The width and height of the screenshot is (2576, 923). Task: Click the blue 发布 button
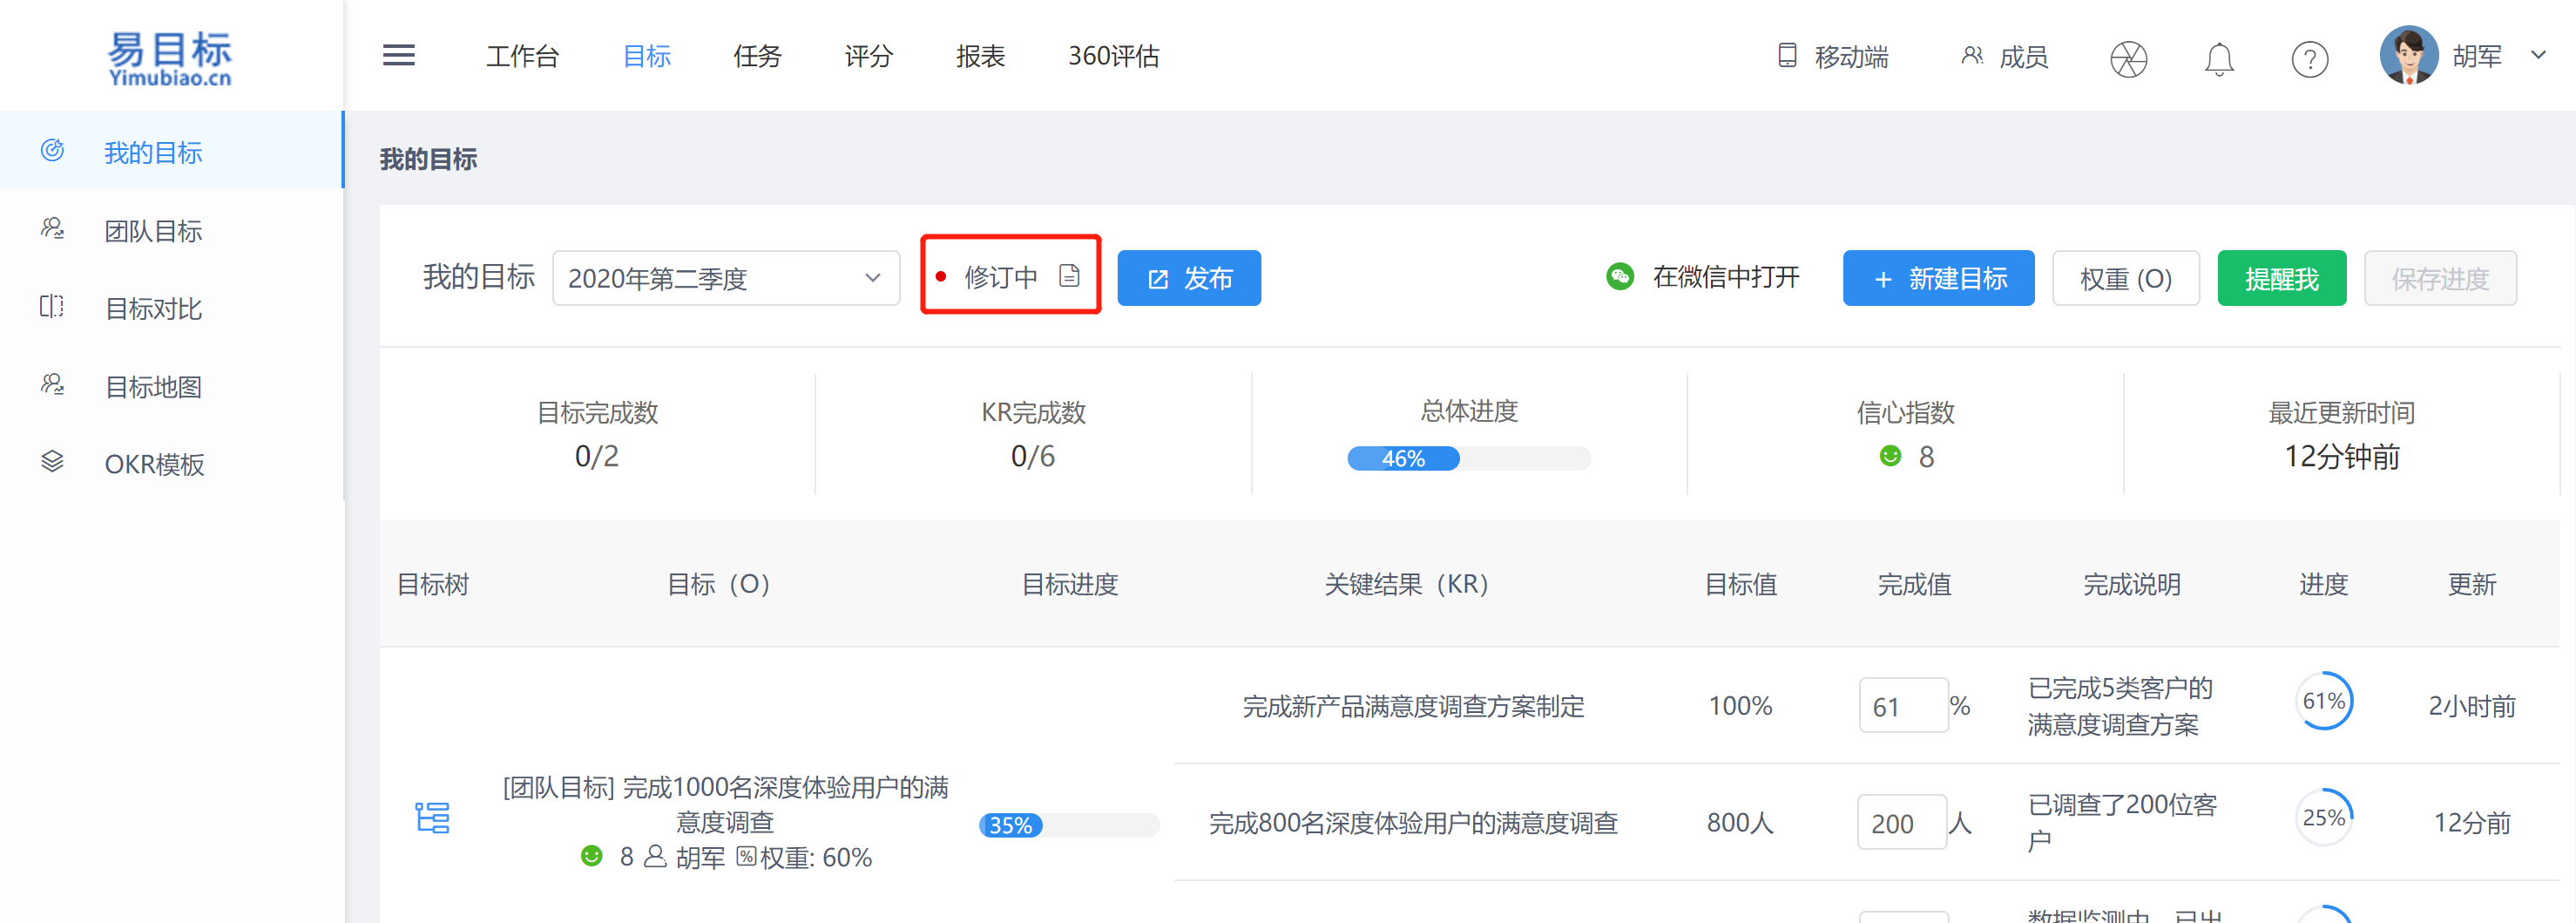pos(1188,278)
